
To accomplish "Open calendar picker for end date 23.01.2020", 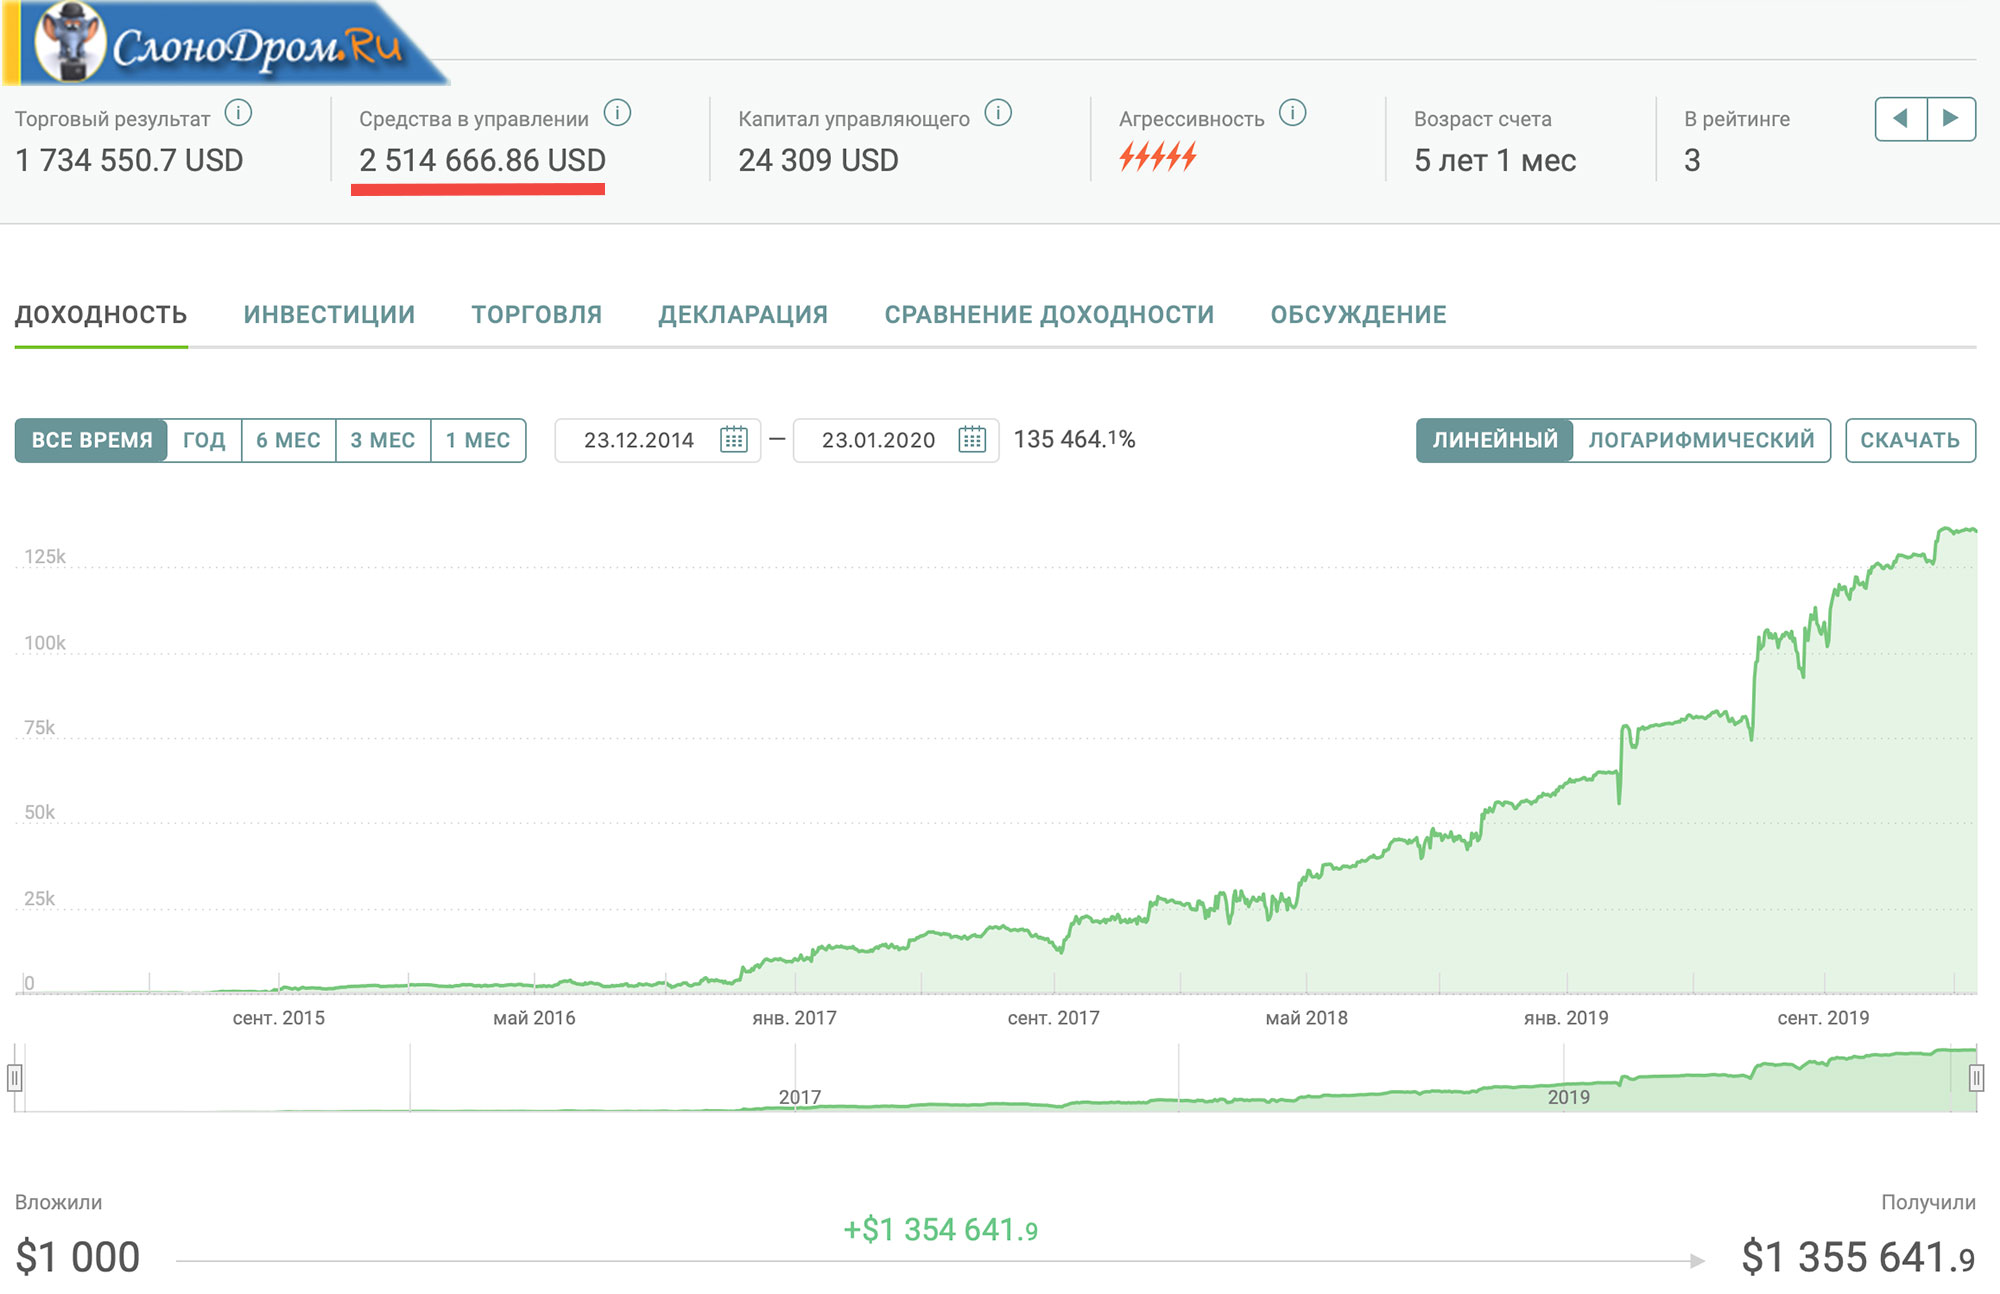I will tap(972, 440).
